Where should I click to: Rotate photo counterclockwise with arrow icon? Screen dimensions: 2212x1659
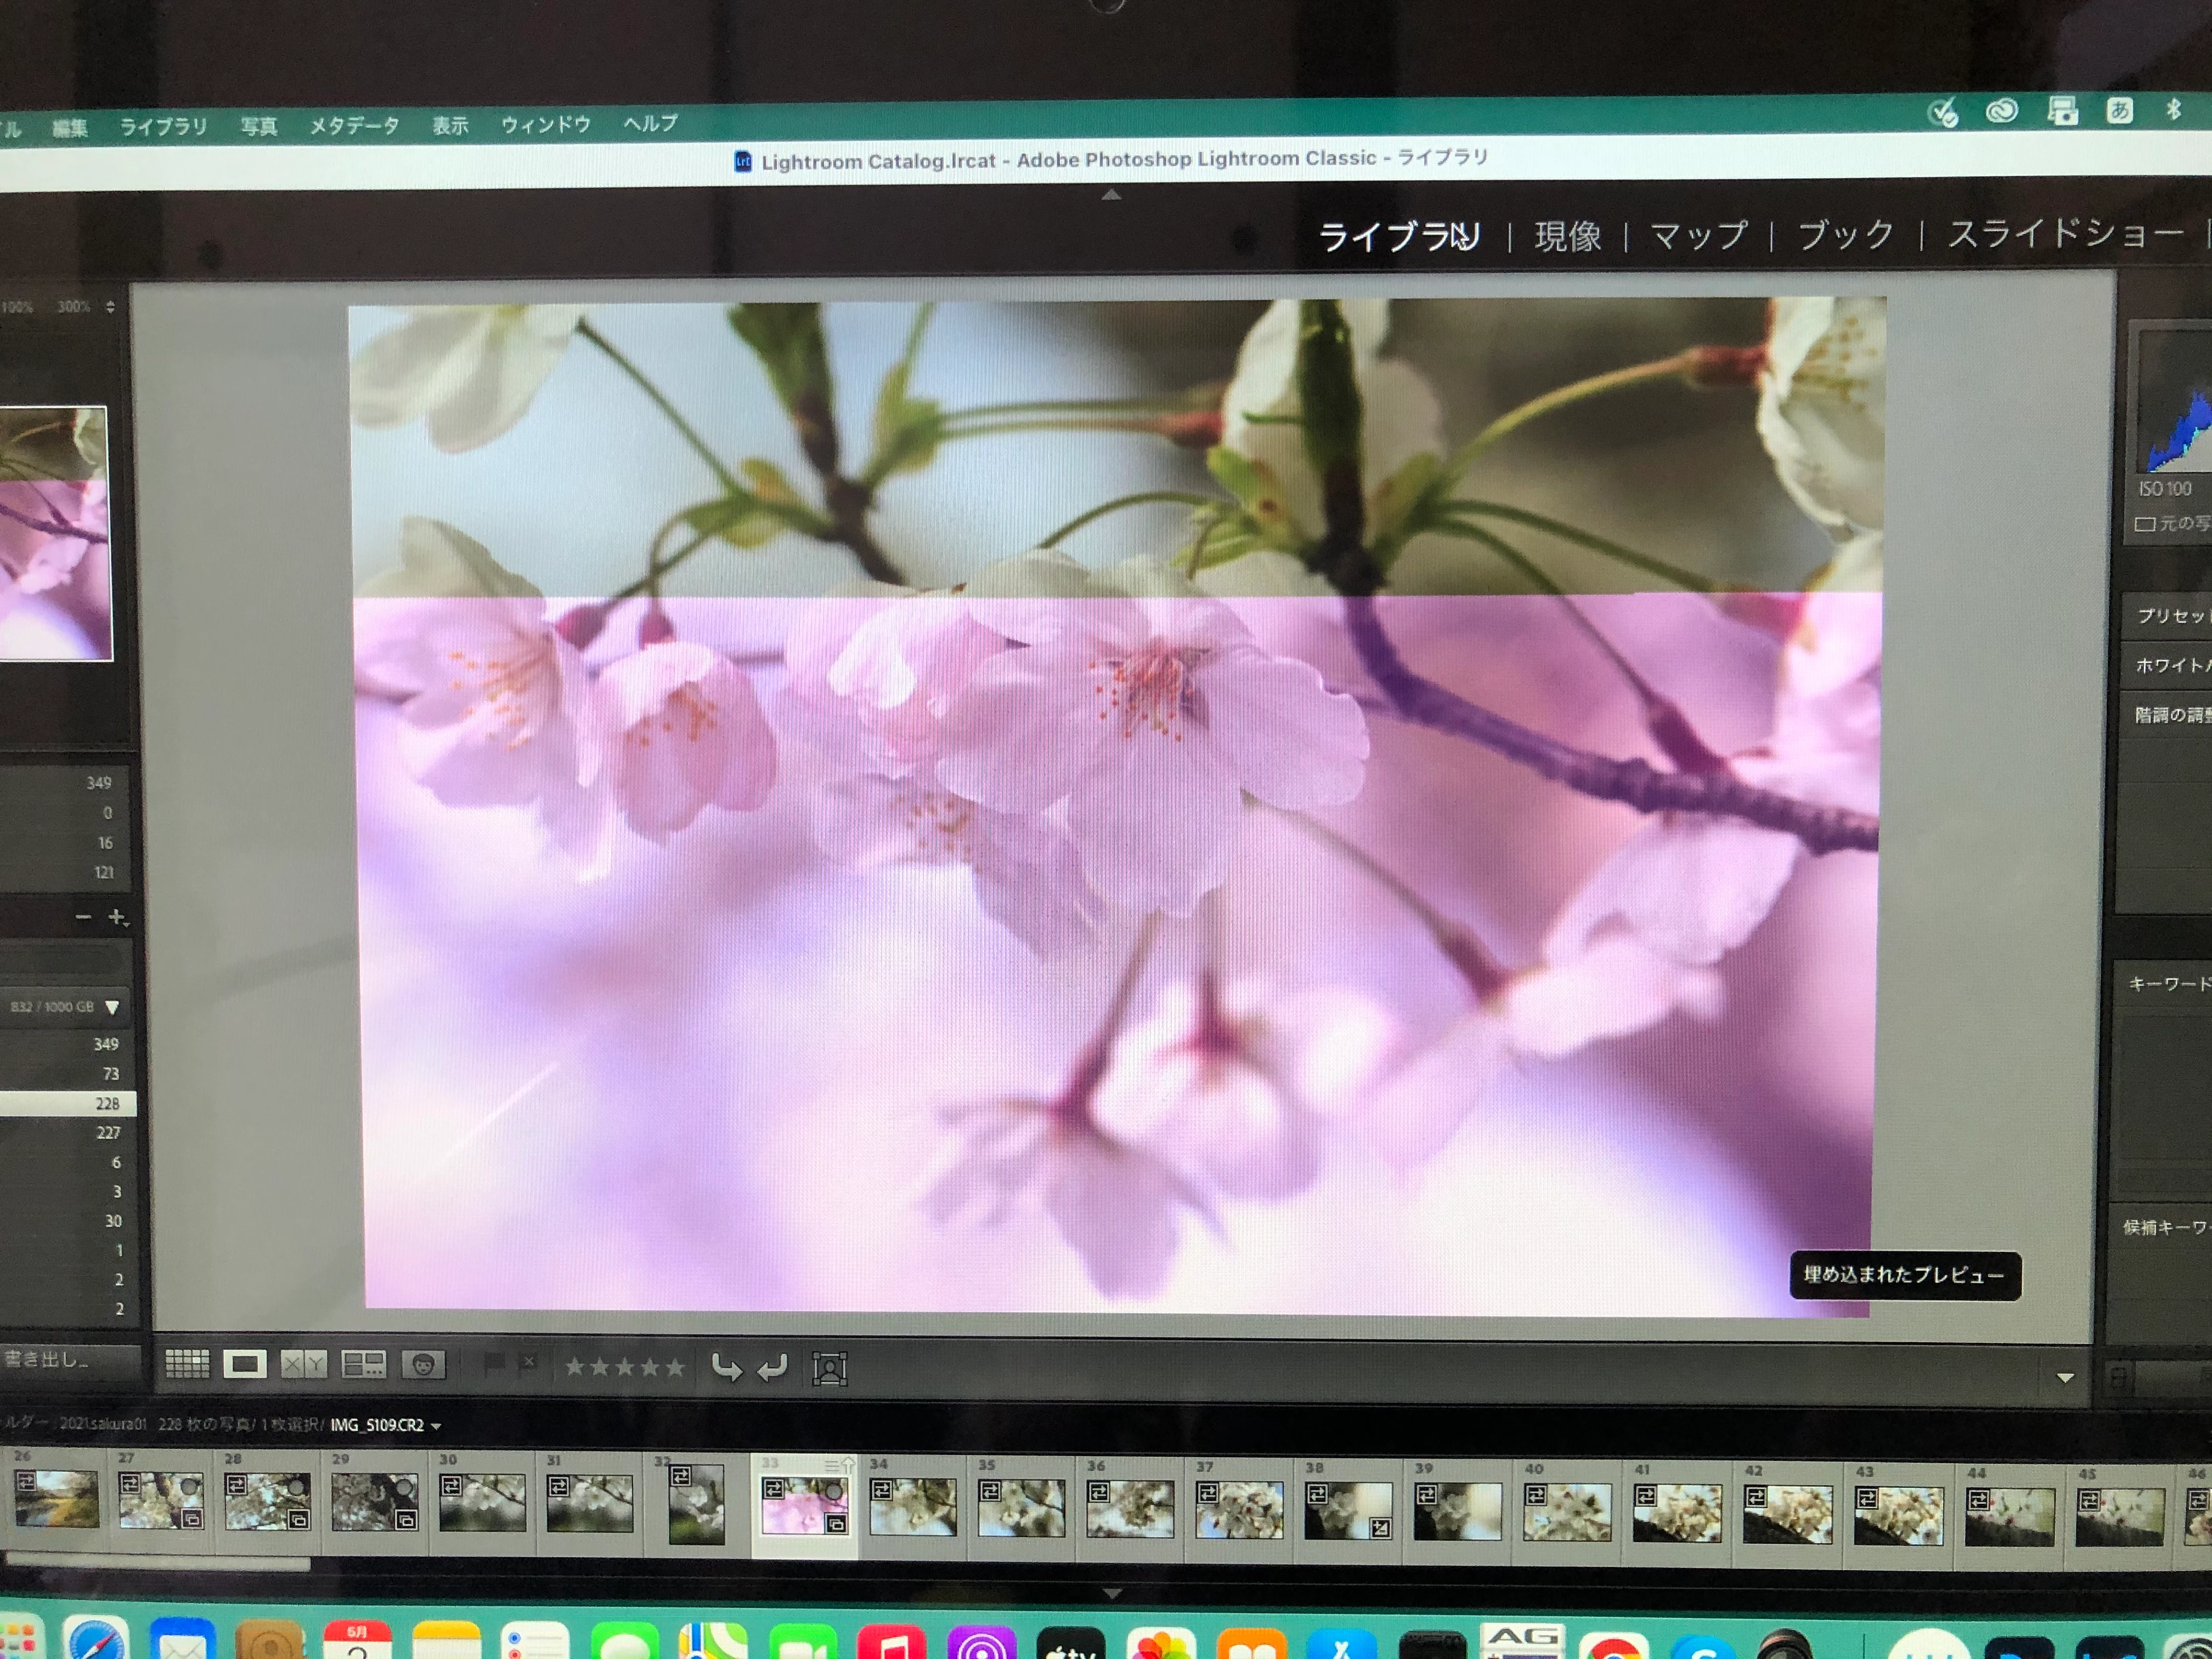point(727,1368)
